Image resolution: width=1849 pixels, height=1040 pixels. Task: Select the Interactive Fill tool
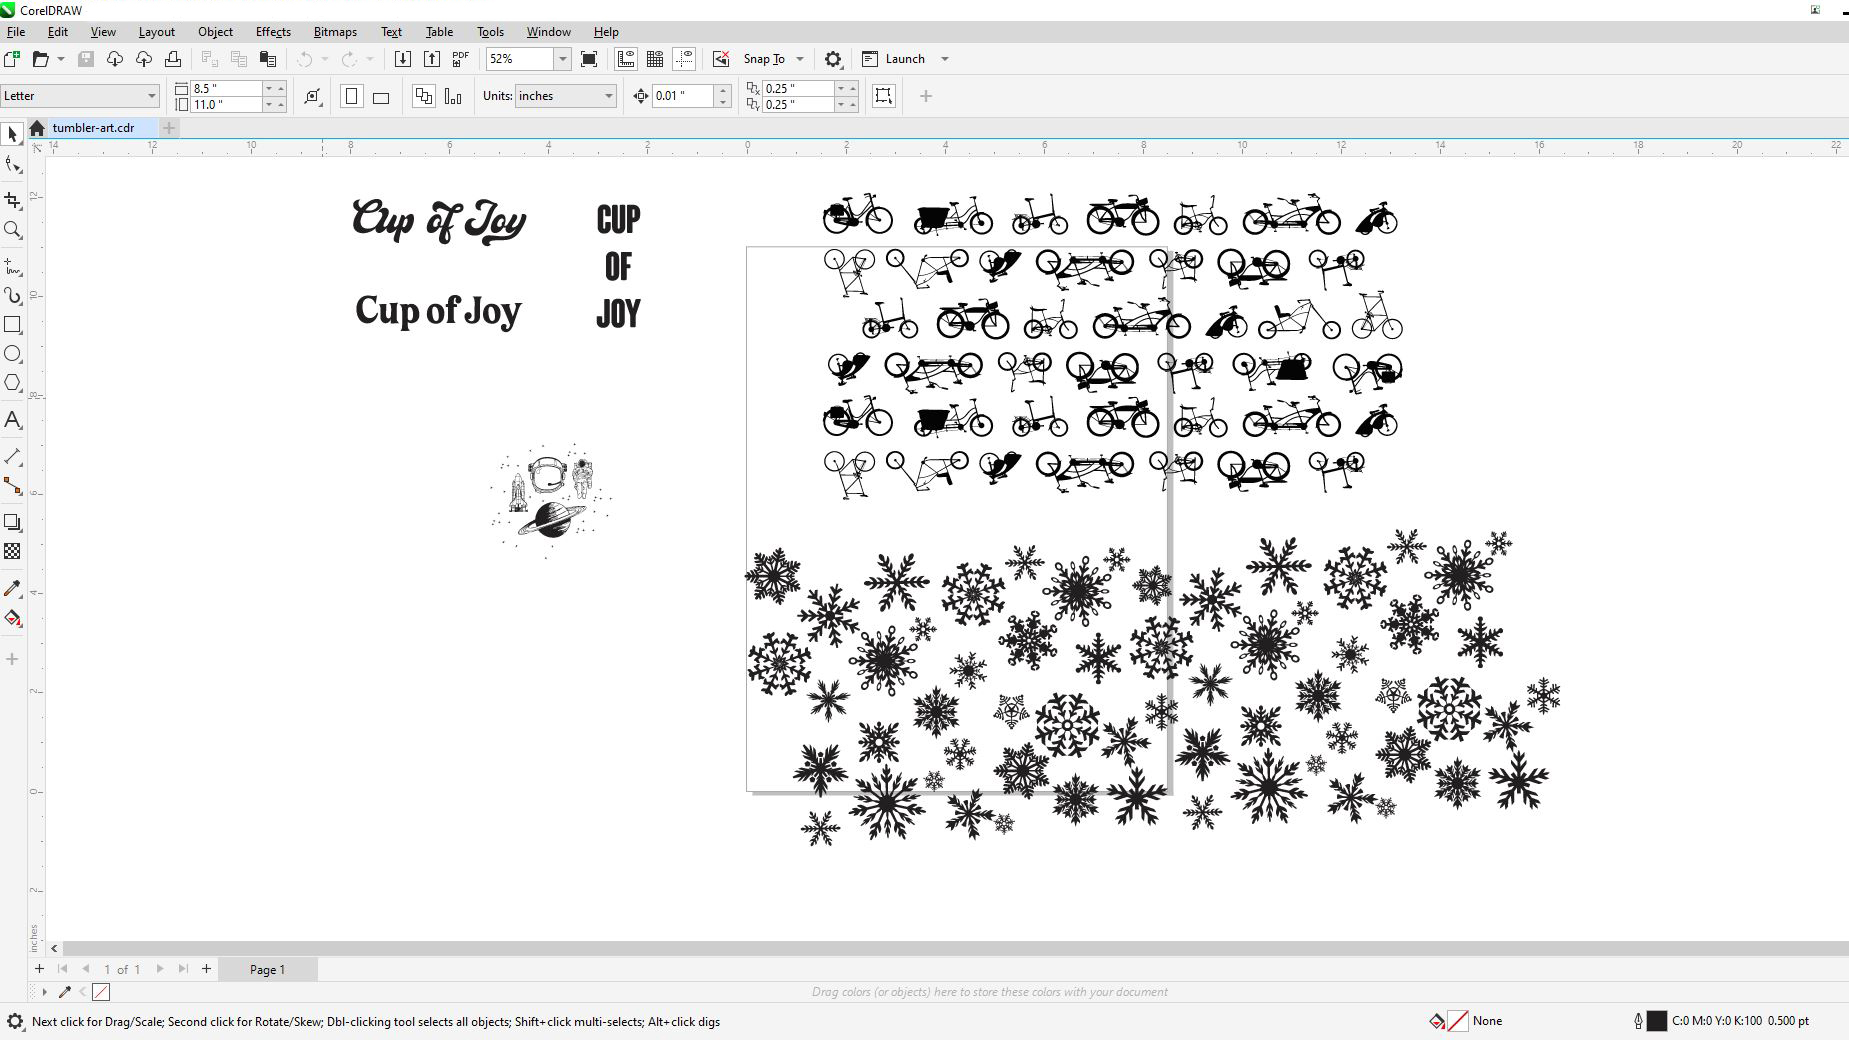click(13, 618)
